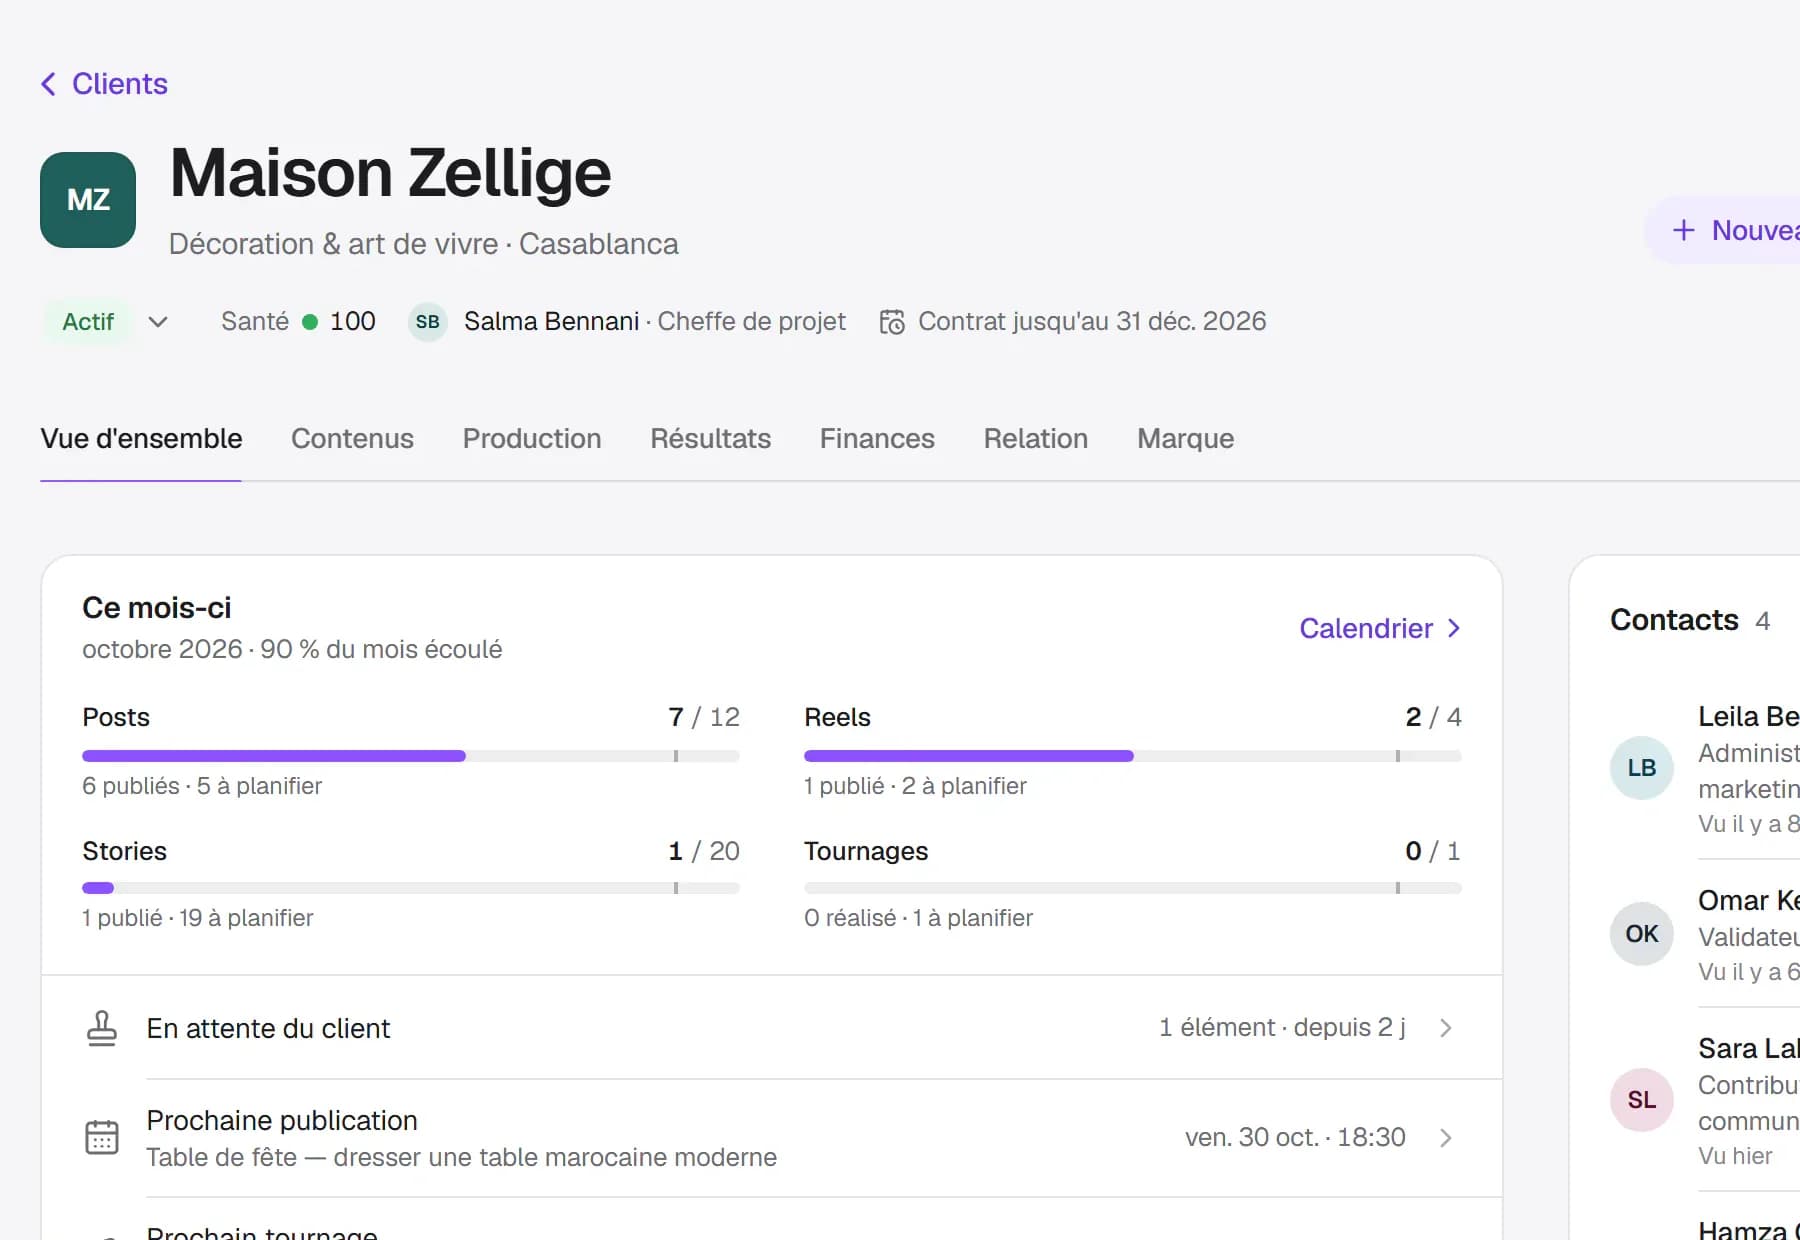Open the Relation tab

(x=1036, y=439)
